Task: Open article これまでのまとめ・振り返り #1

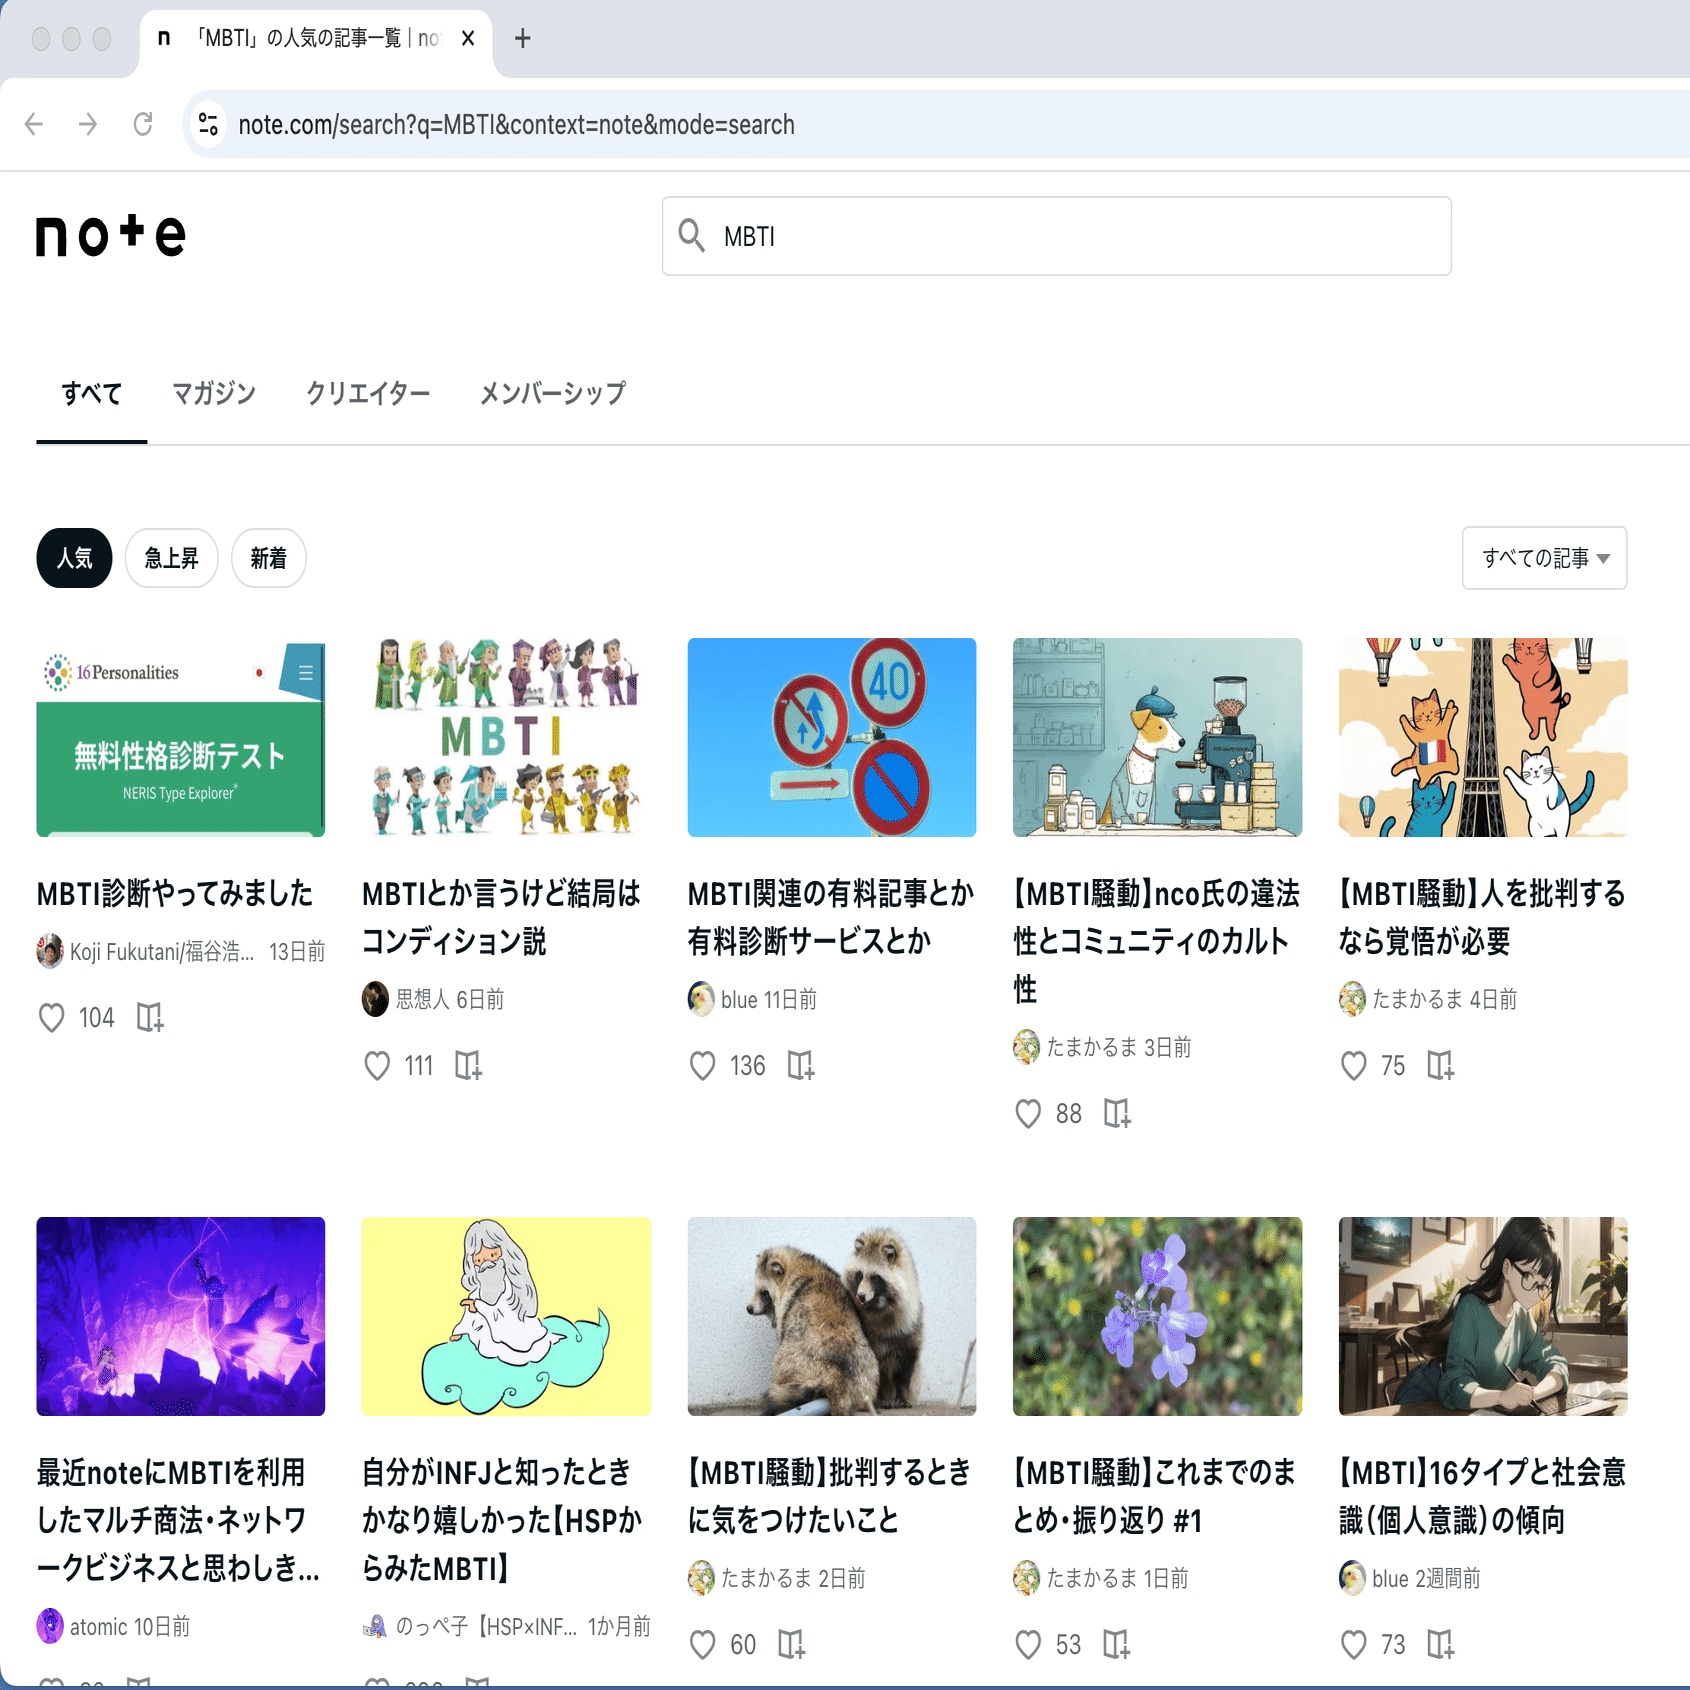Action: [x=1155, y=1496]
